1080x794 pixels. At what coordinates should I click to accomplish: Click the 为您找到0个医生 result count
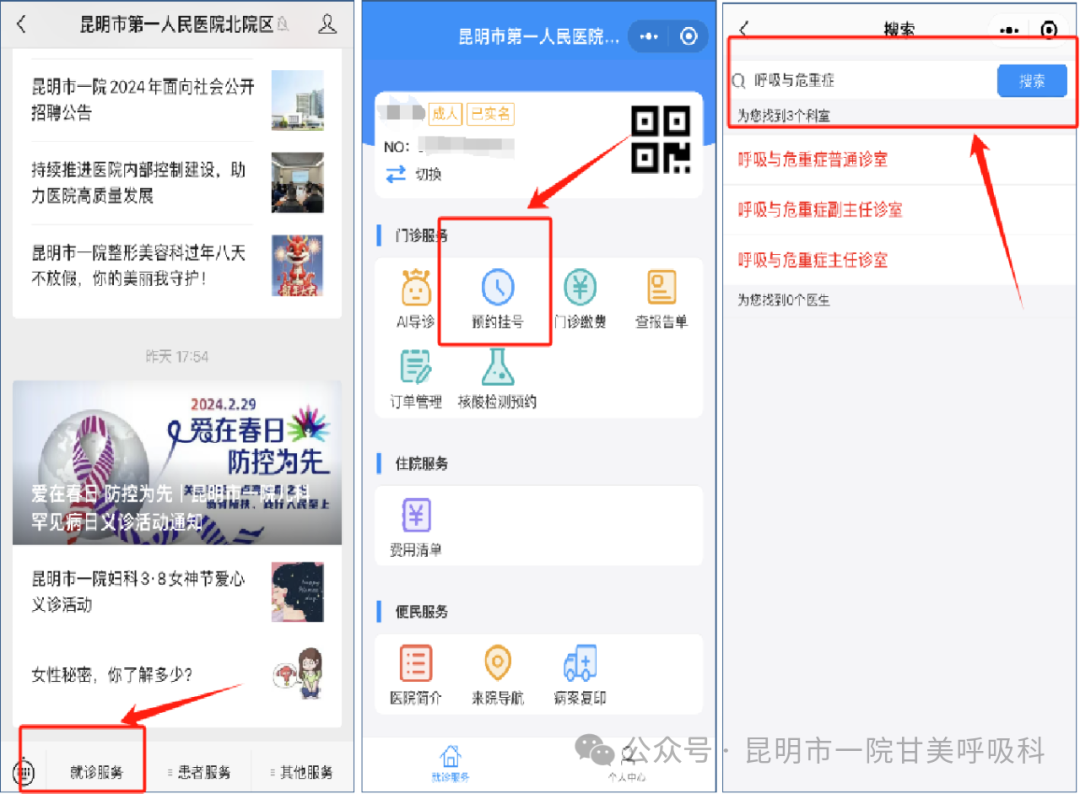tap(783, 300)
